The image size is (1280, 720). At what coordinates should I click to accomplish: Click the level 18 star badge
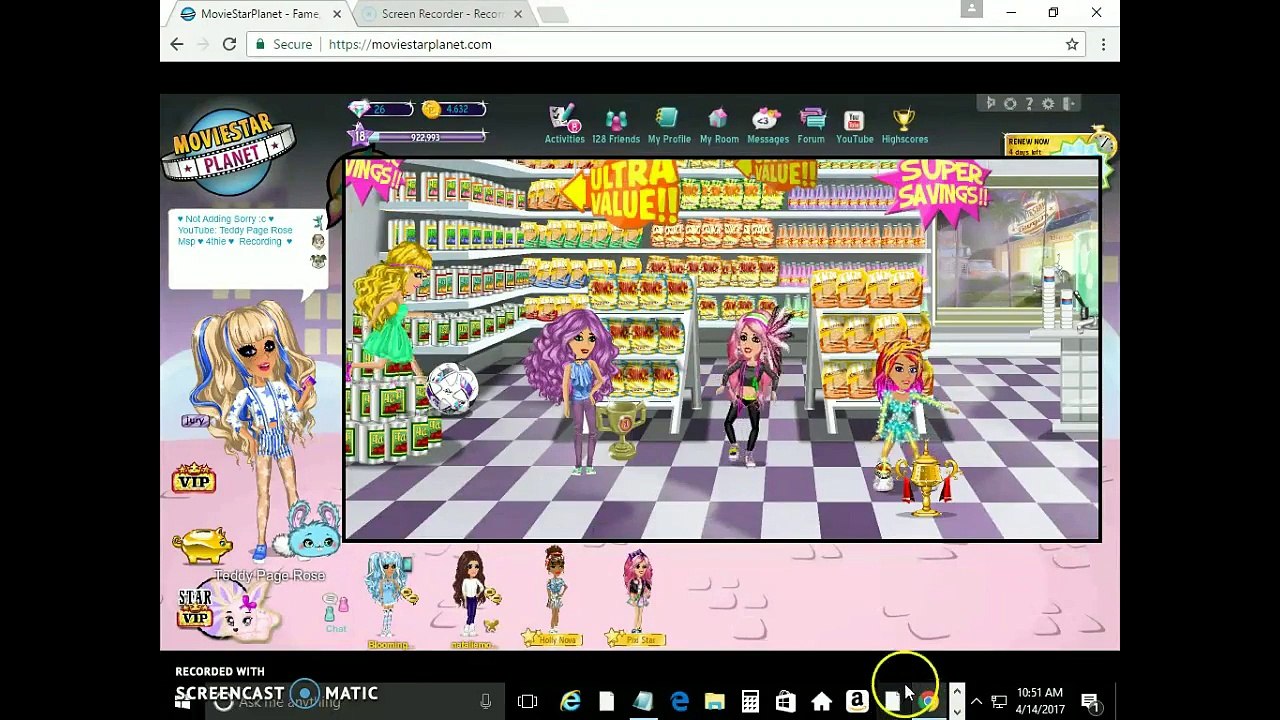point(359,135)
